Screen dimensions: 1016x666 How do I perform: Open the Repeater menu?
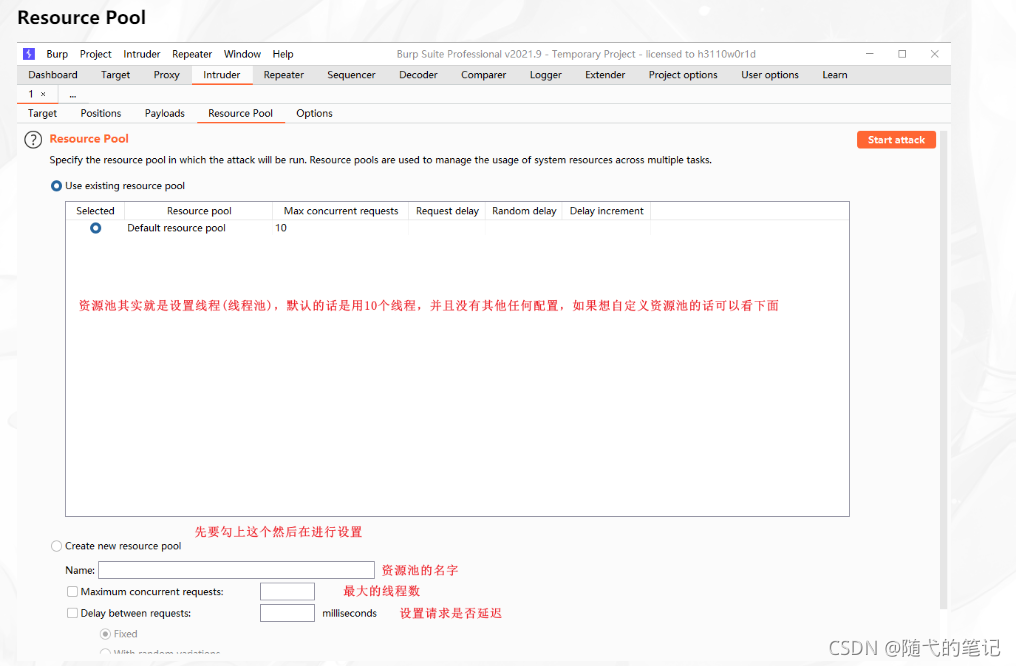point(192,54)
